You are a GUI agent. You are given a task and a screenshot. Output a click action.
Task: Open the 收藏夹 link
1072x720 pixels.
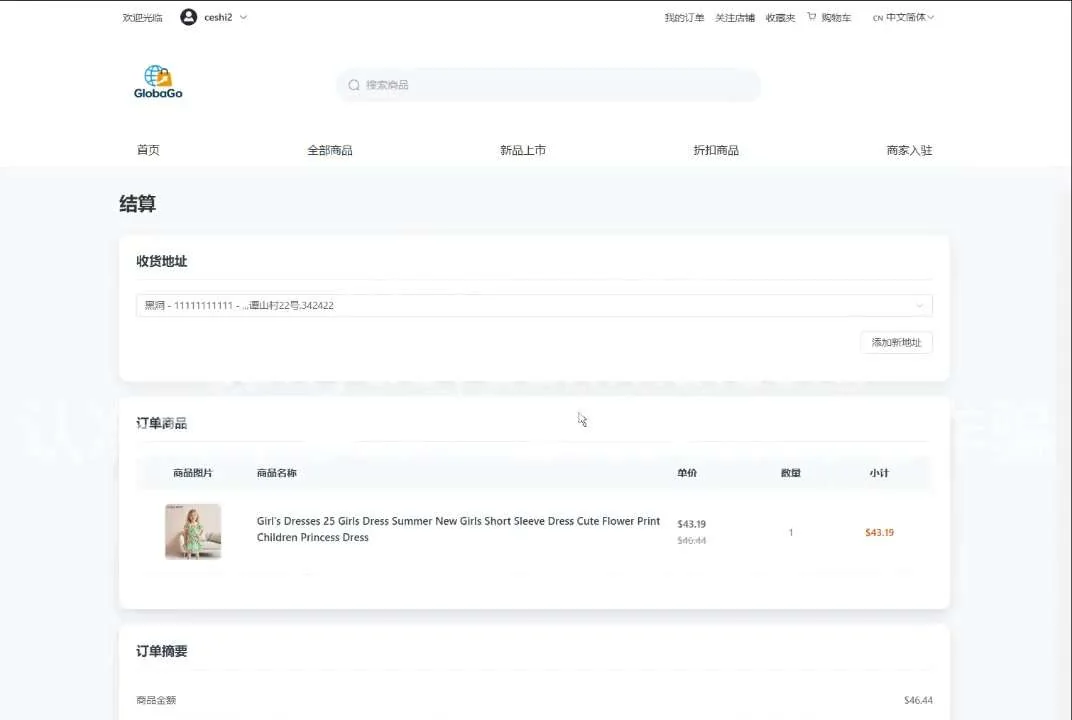click(780, 18)
